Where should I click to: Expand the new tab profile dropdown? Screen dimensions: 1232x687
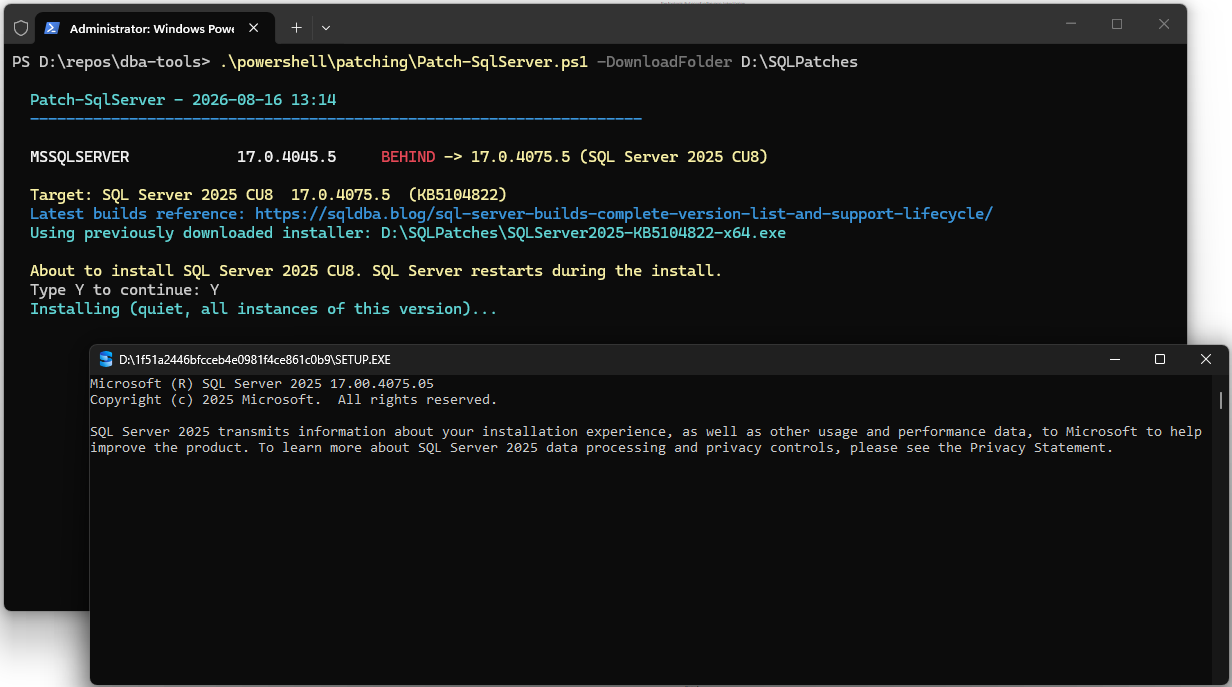pos(326,28)
